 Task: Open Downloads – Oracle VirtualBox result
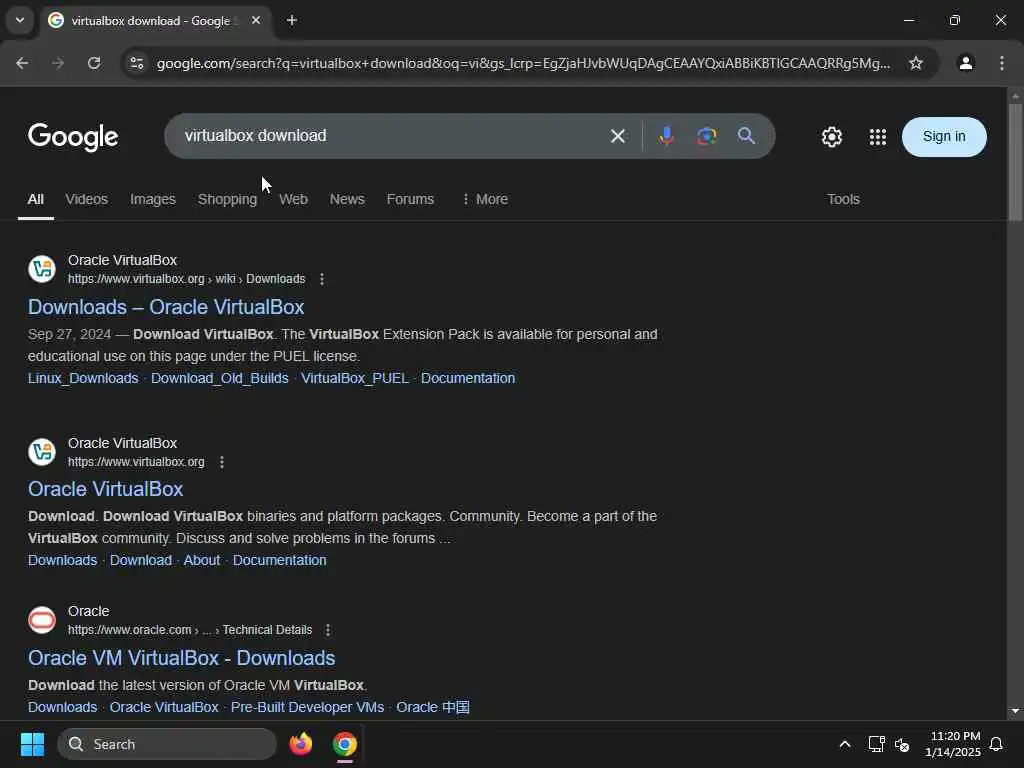click(x=166, y=307)
